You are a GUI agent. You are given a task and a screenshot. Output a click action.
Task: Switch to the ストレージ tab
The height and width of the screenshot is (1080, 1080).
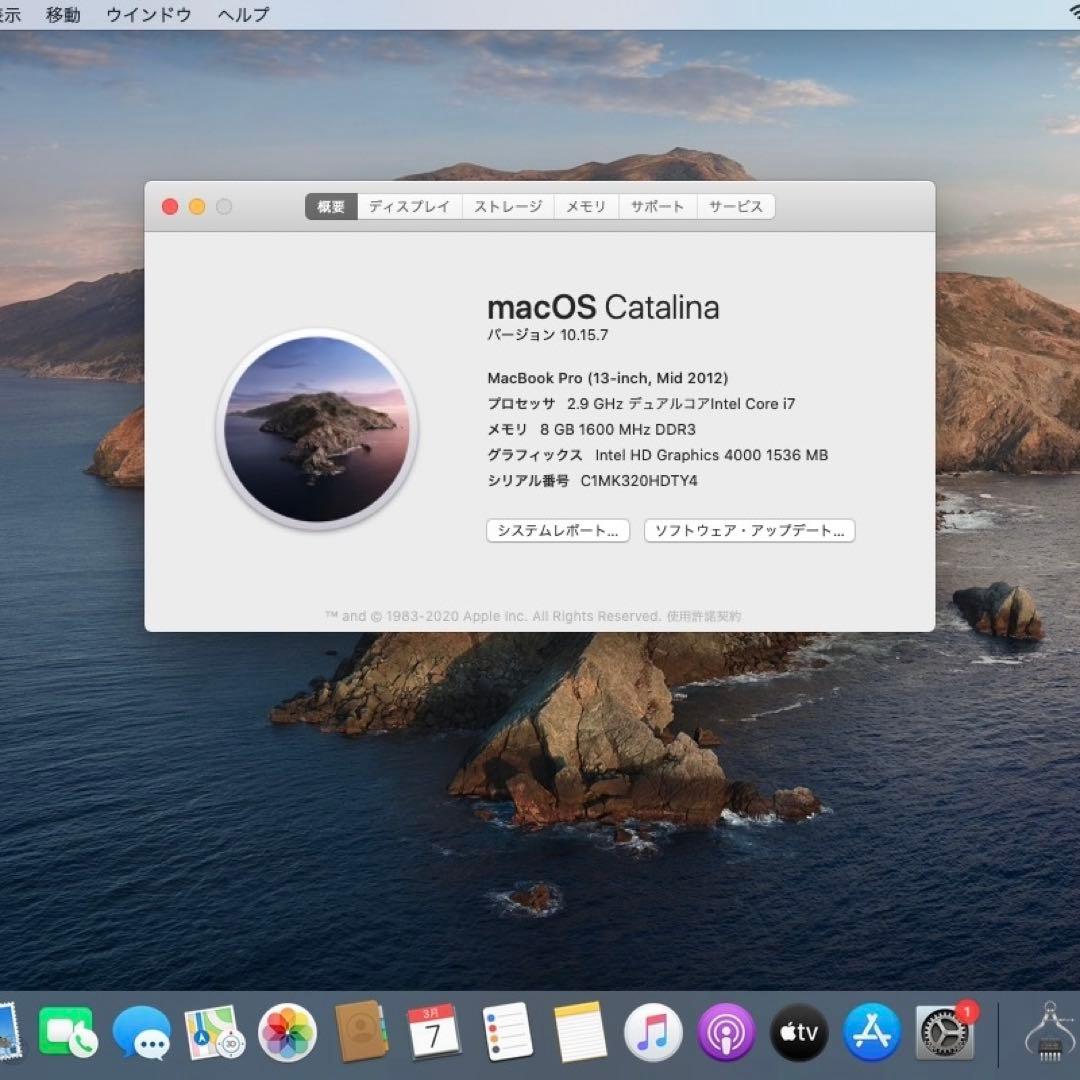click(508, 206)
